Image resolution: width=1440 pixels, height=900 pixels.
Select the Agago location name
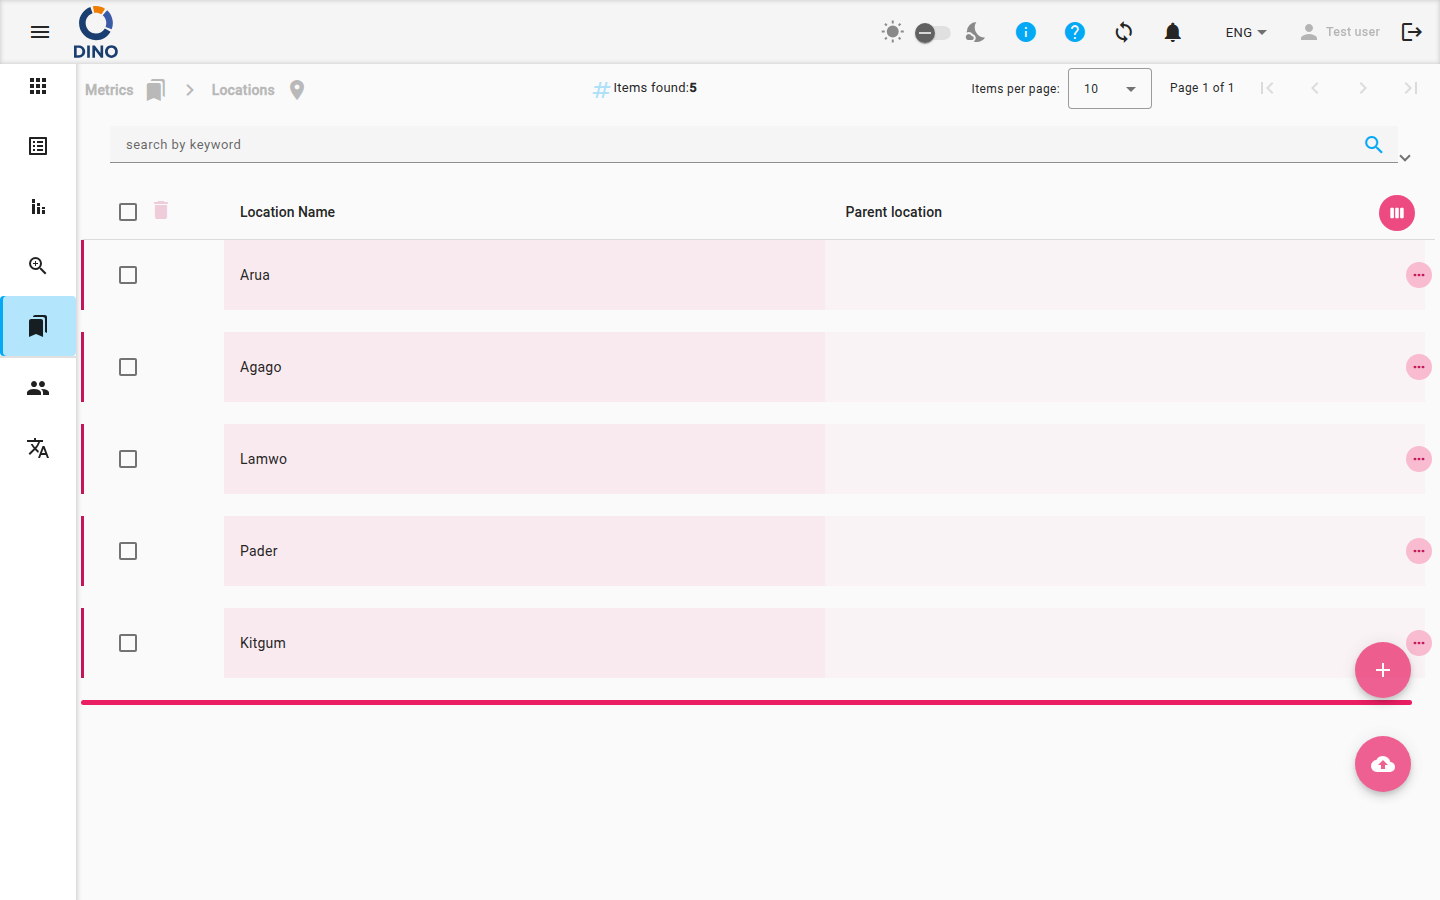pos(261,367)
